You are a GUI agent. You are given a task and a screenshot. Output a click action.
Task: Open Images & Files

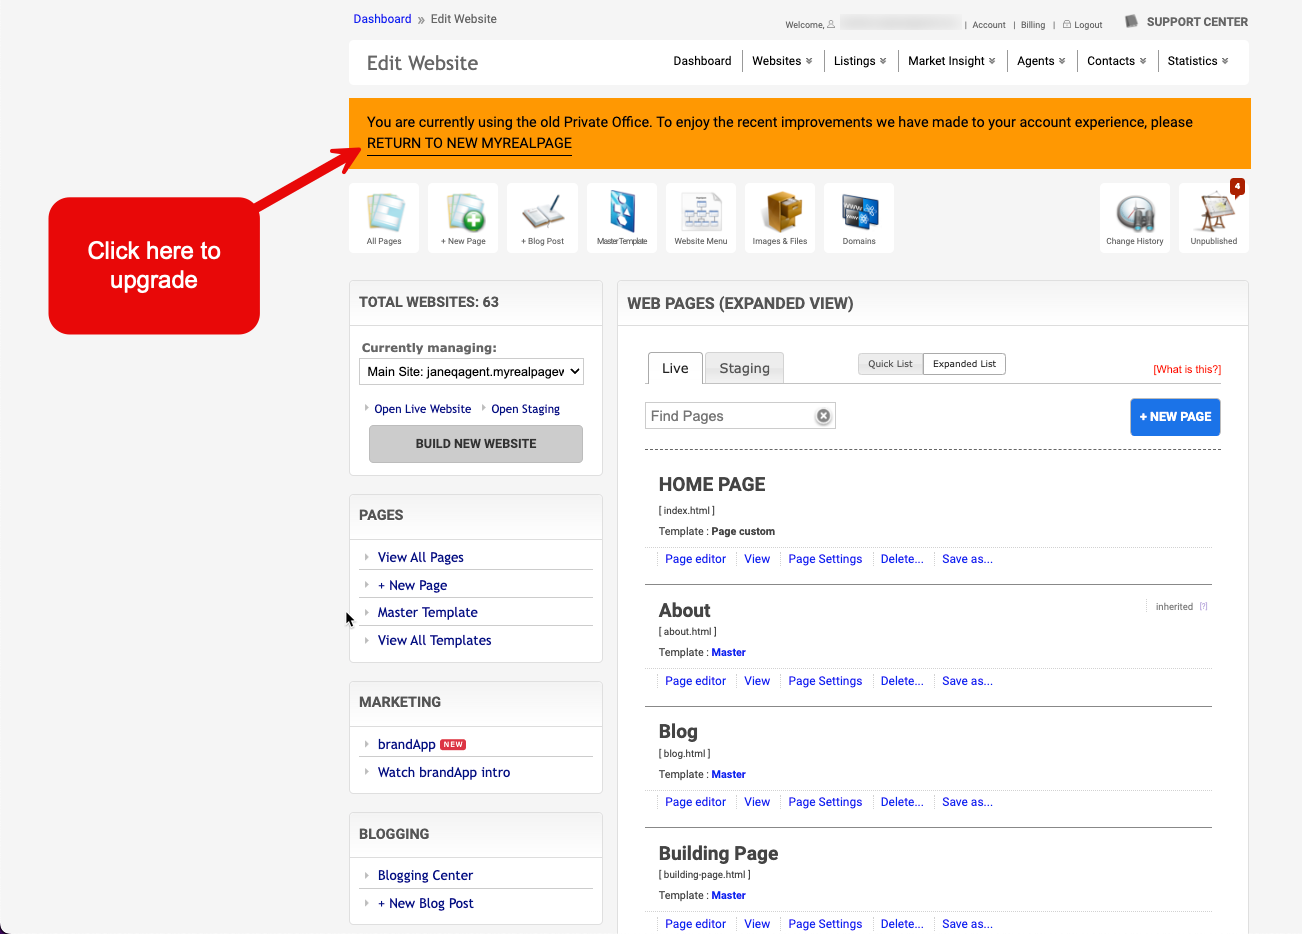pyautogui.click(x=779, y=217)
